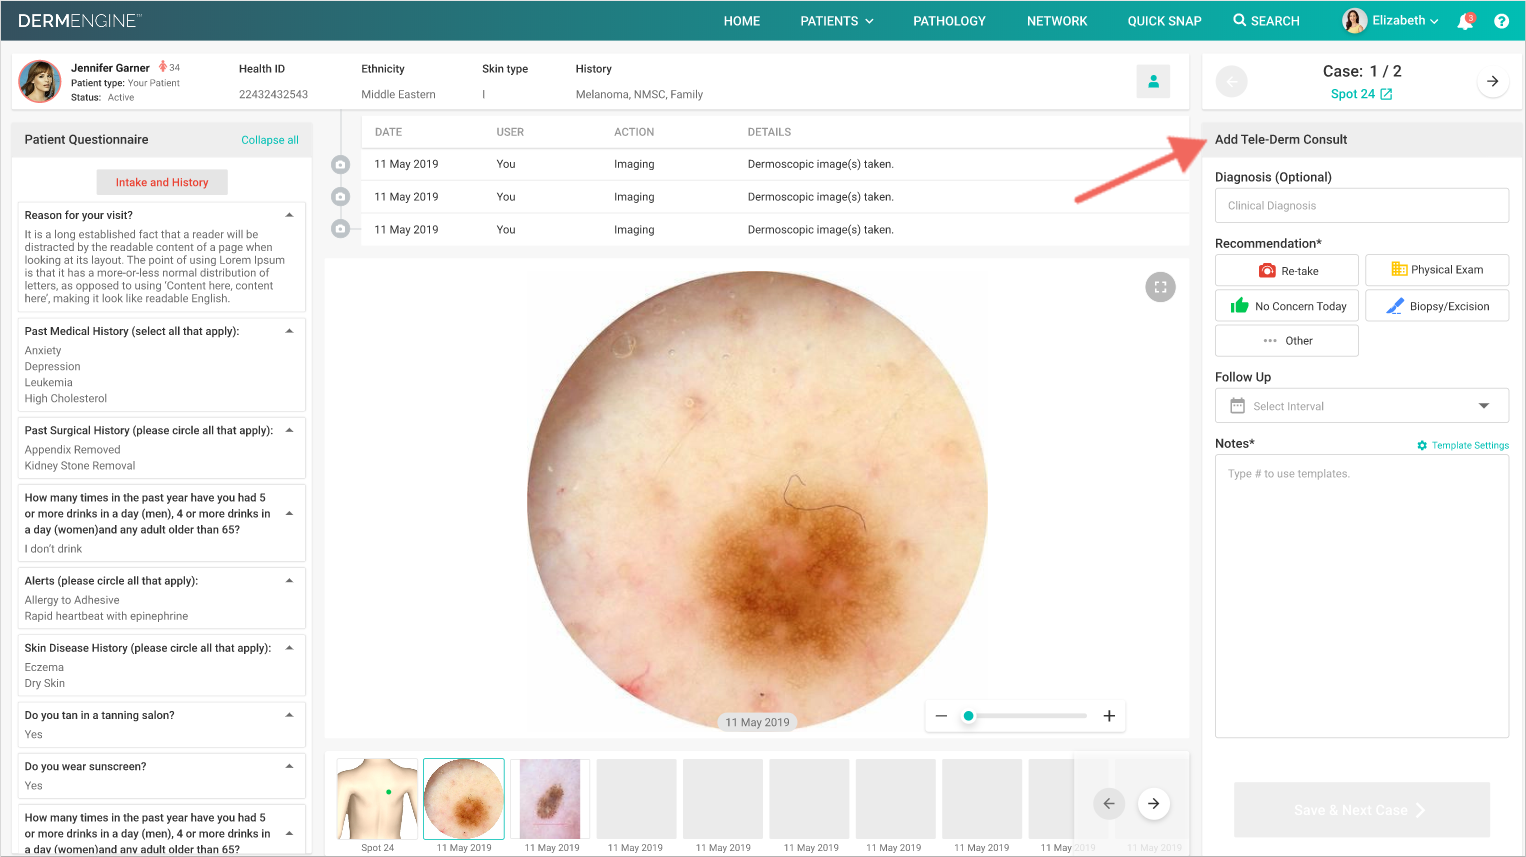Open the Select Interval follow-up dropdown
This screenshot has width=1526, height=857.
[x=1362, y=406]
